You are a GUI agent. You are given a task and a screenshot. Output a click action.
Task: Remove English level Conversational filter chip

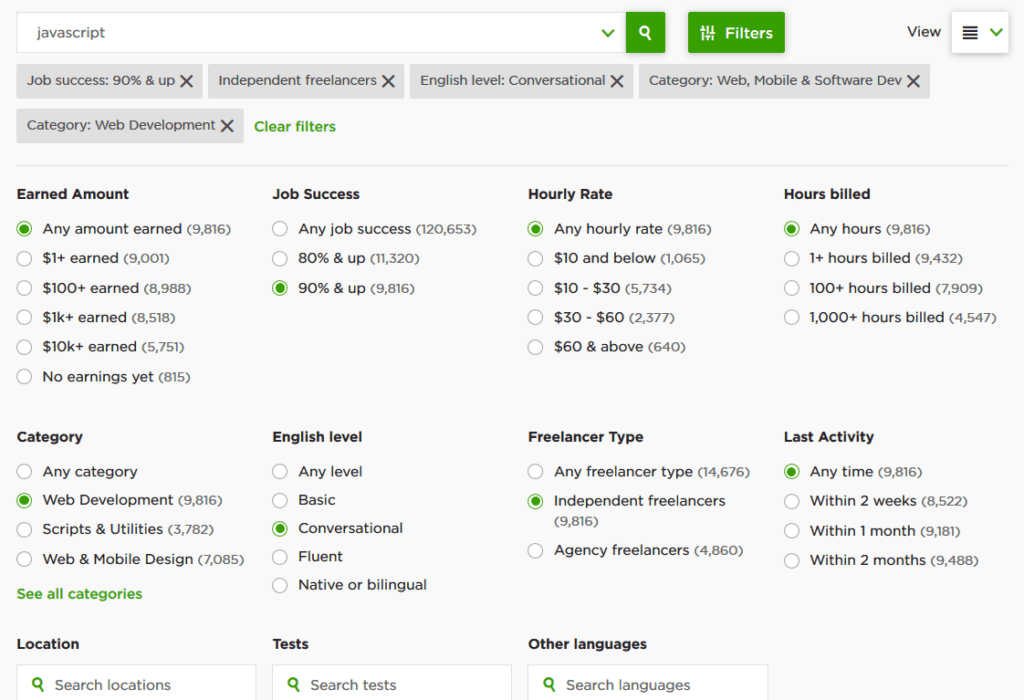click(x=617, y=81)
